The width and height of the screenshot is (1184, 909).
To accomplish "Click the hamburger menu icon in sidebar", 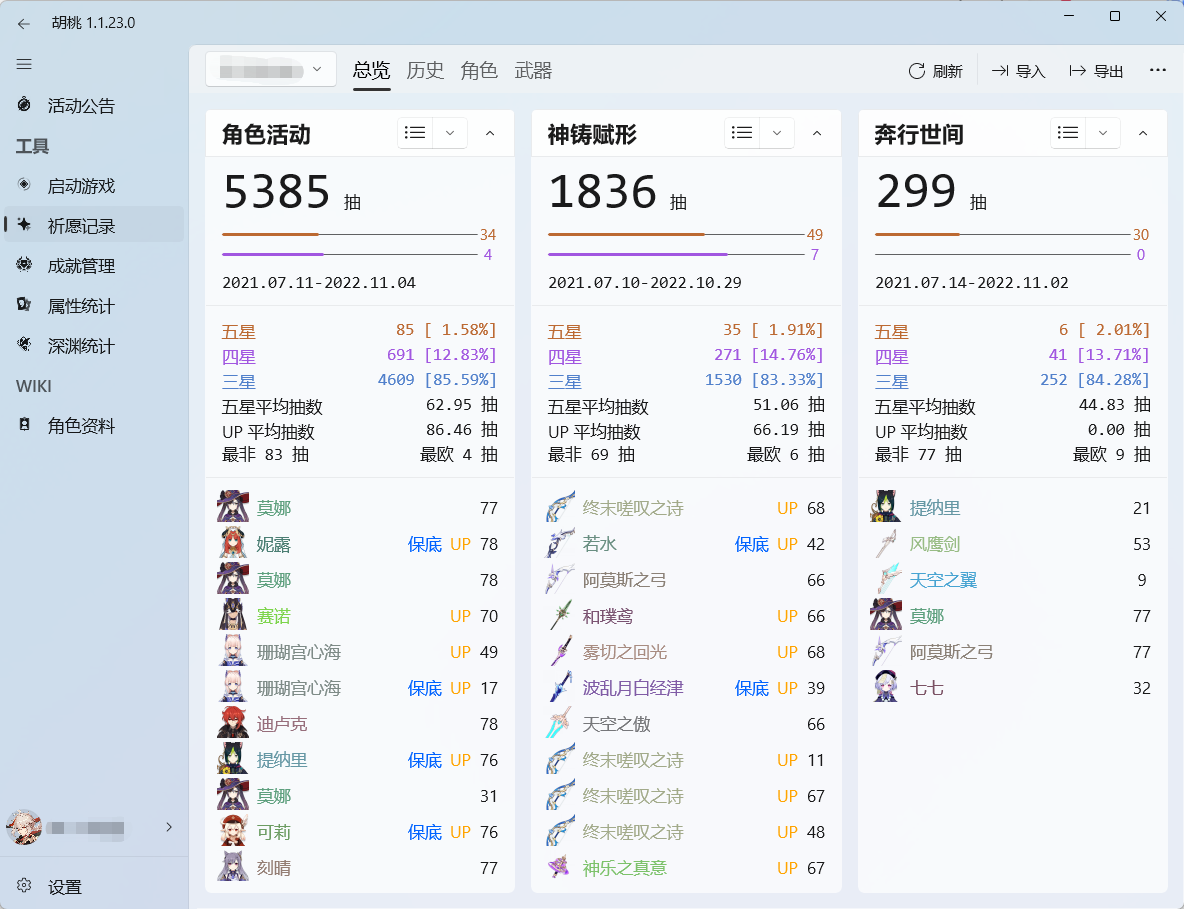I will click(24, 64).
